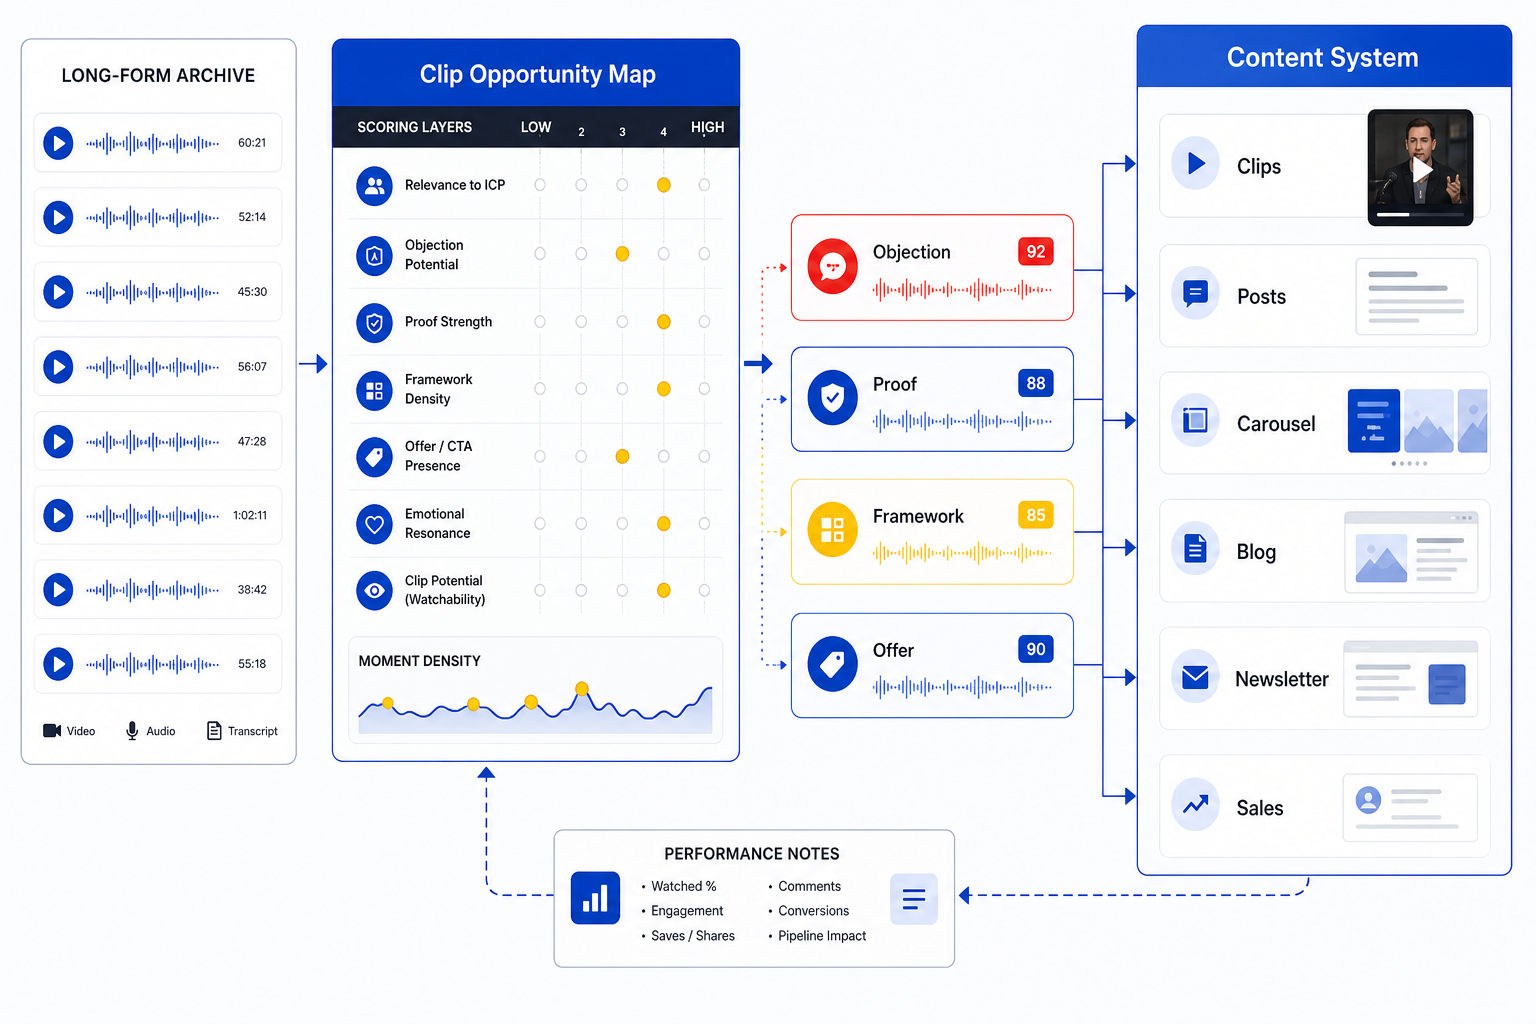Play the 52:14 archive recording
This screenshot has width=1536, height=1024.
[x=58, y=217]
